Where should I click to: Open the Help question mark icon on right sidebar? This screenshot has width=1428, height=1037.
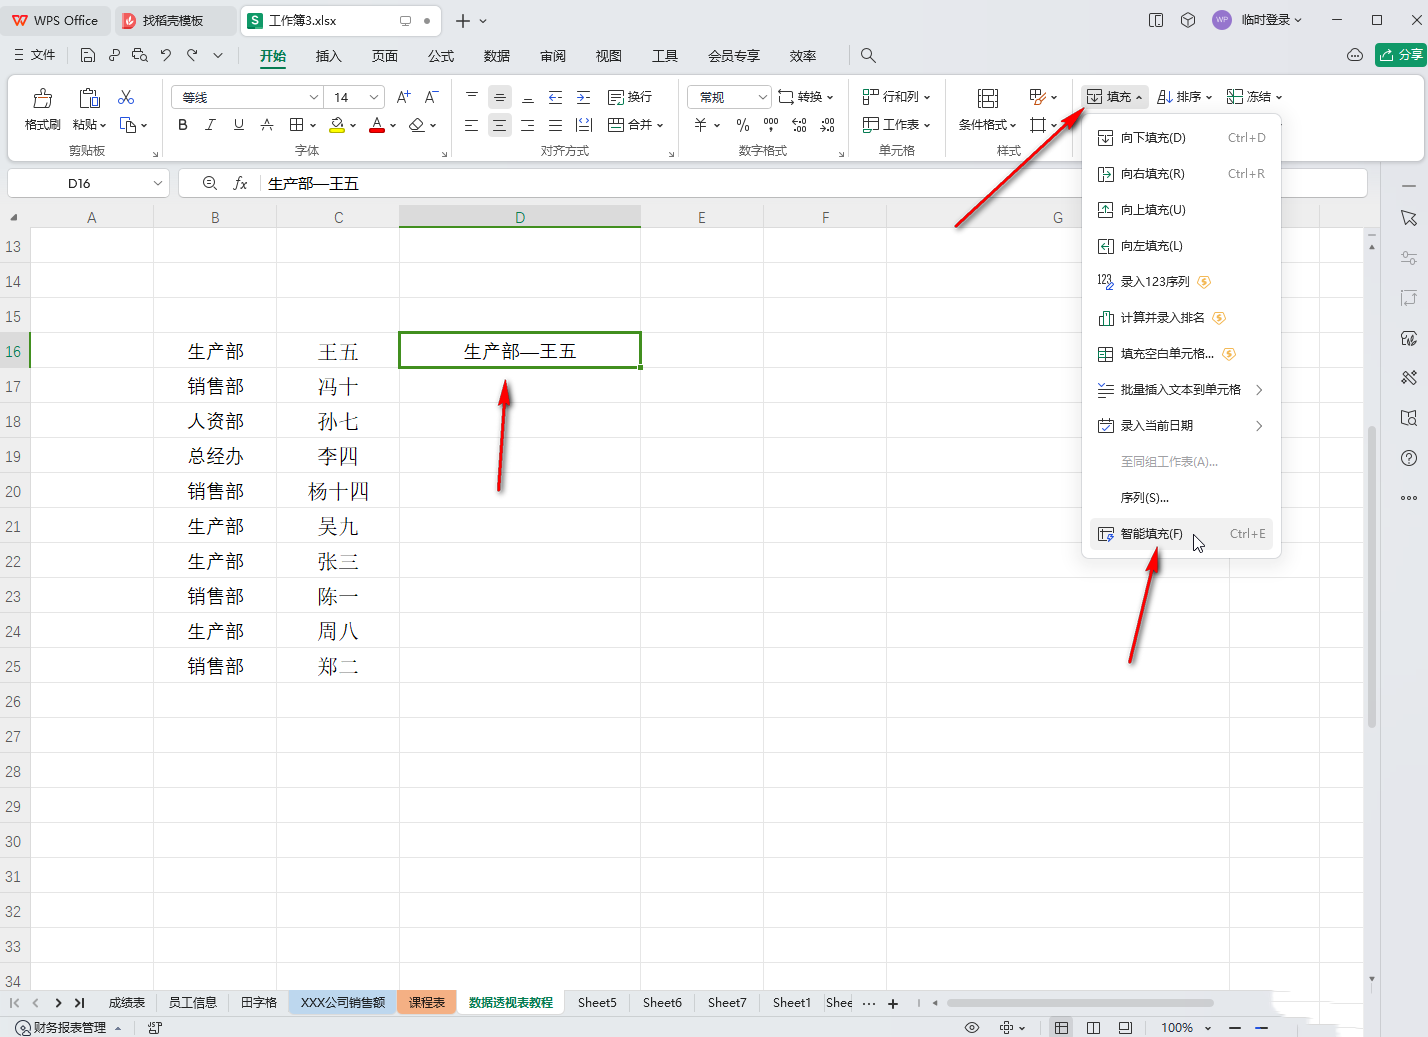tap(1409, 458)
